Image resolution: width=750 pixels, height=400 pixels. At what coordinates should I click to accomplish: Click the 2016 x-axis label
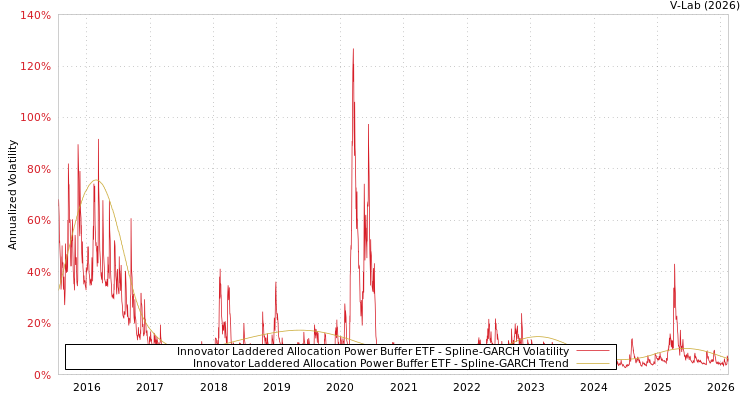87,387
